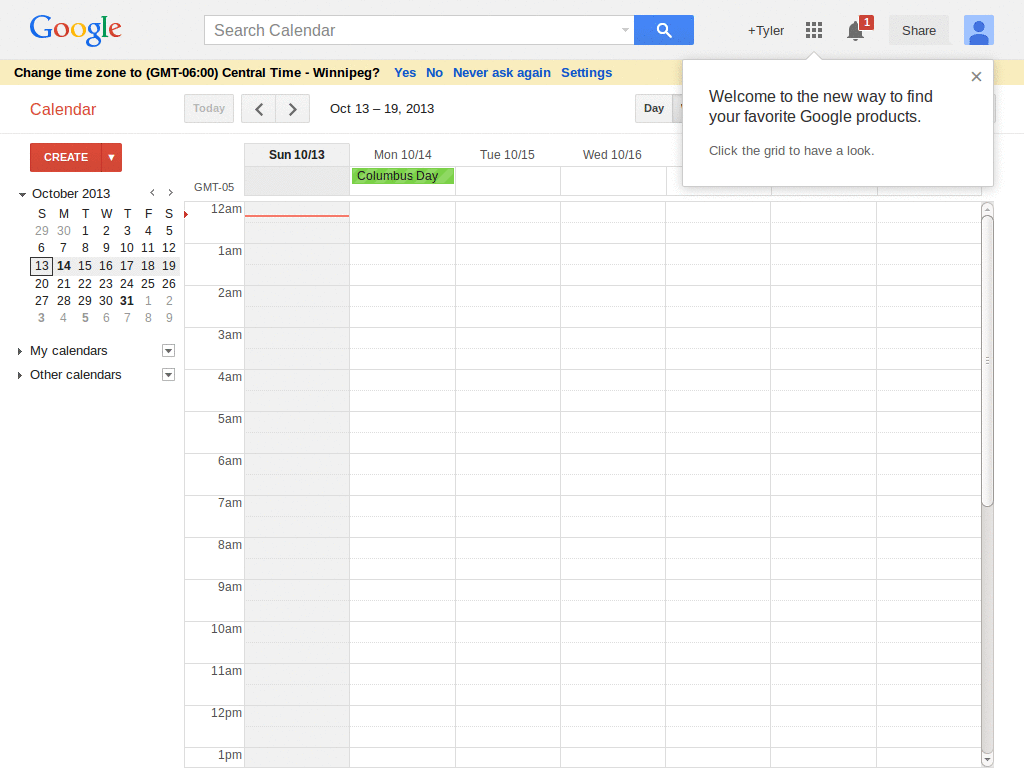Open Other calendars options menu
1024x768 pixels.
168,375
